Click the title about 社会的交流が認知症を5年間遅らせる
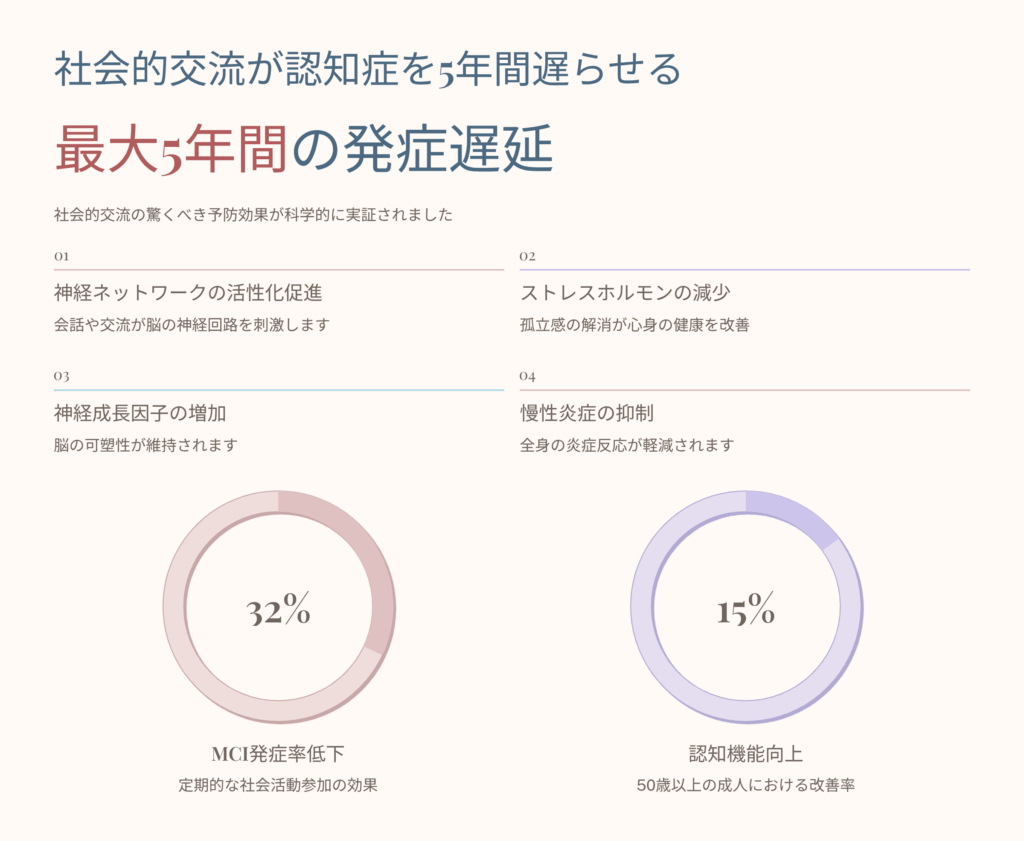Viewport: 1024px width, 841px height. coord(368,72)
